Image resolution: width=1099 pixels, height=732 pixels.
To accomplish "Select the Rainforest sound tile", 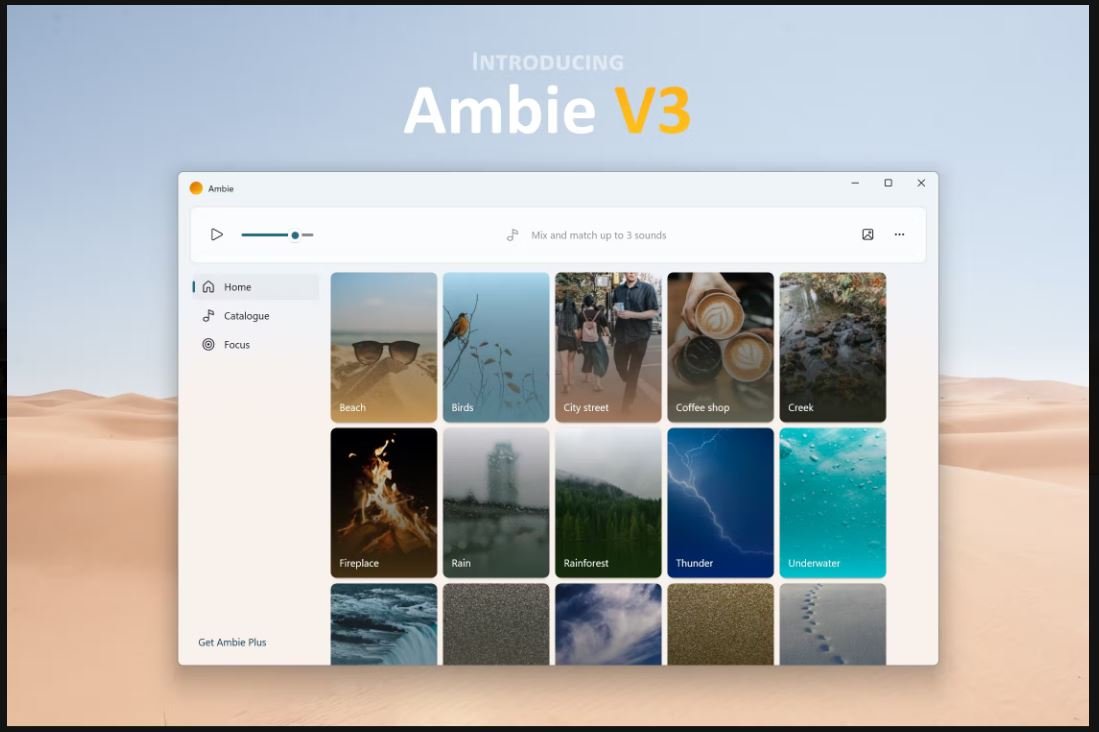I will coord(608,503).
